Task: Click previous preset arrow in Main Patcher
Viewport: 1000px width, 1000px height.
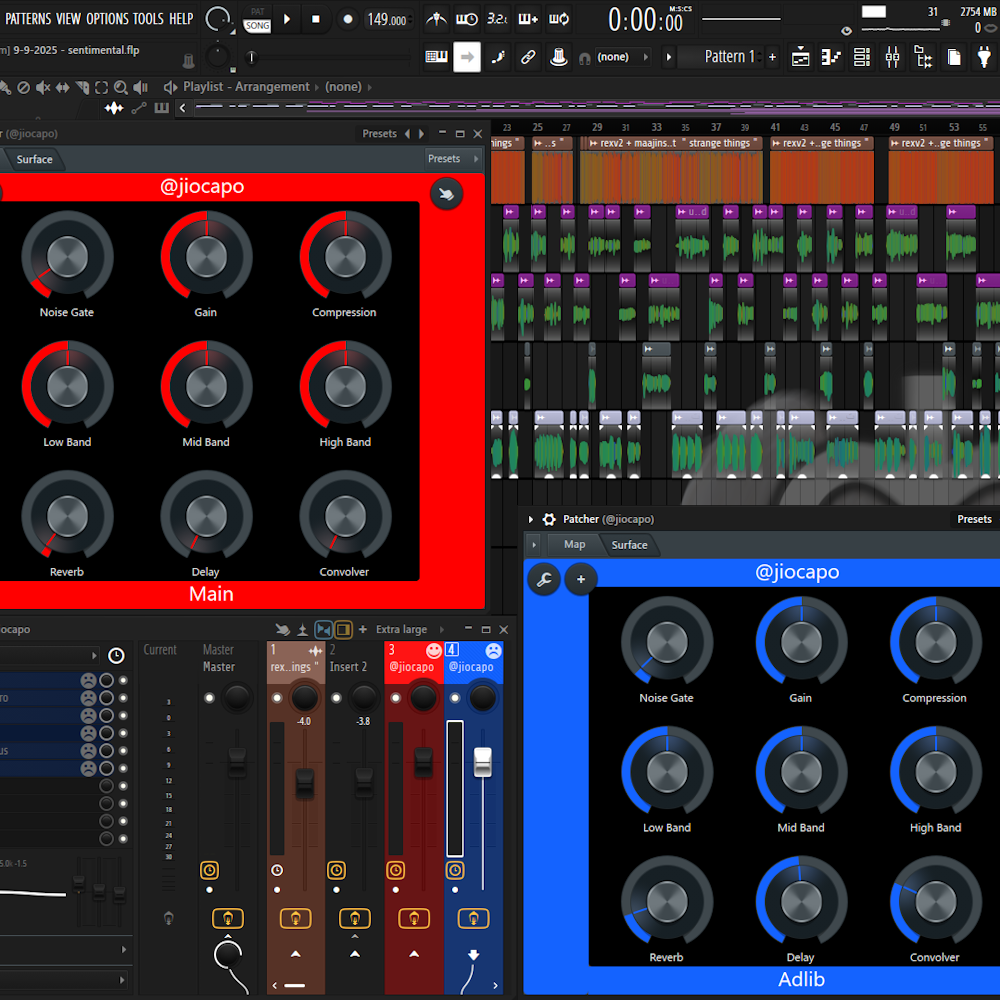Action: coord(408,133)
